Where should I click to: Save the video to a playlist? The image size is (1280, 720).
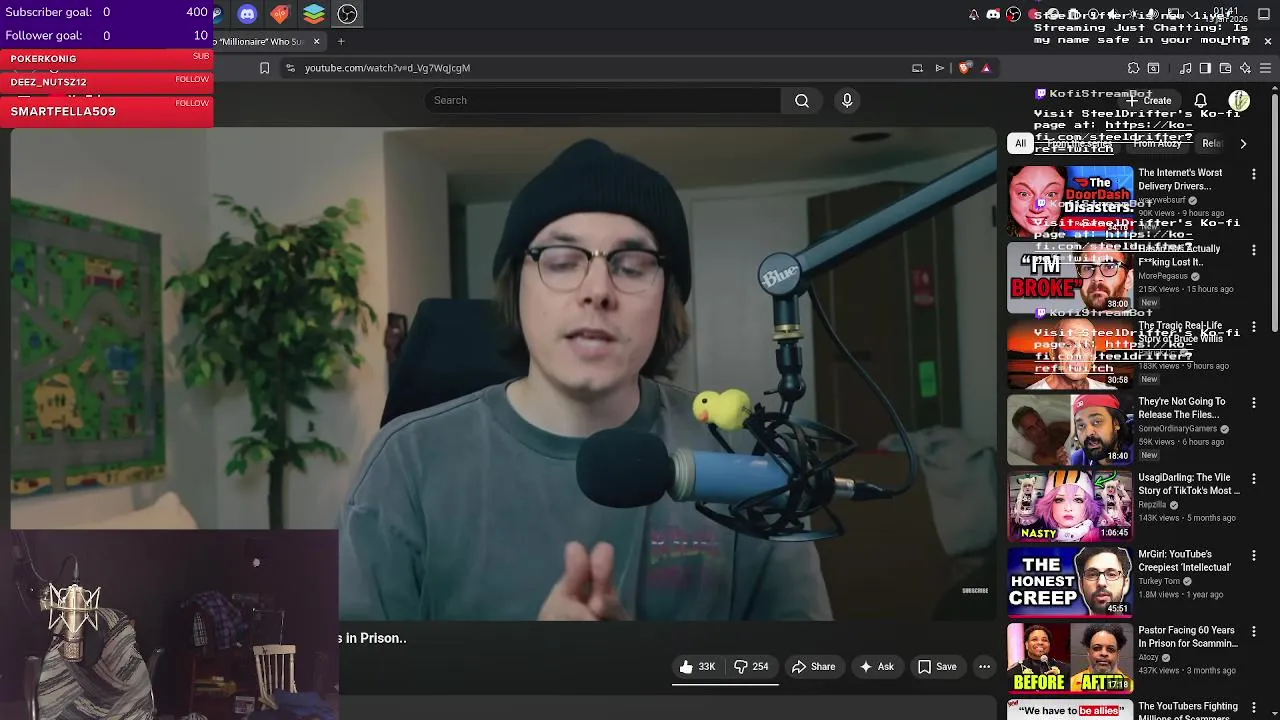pos(937,667)
